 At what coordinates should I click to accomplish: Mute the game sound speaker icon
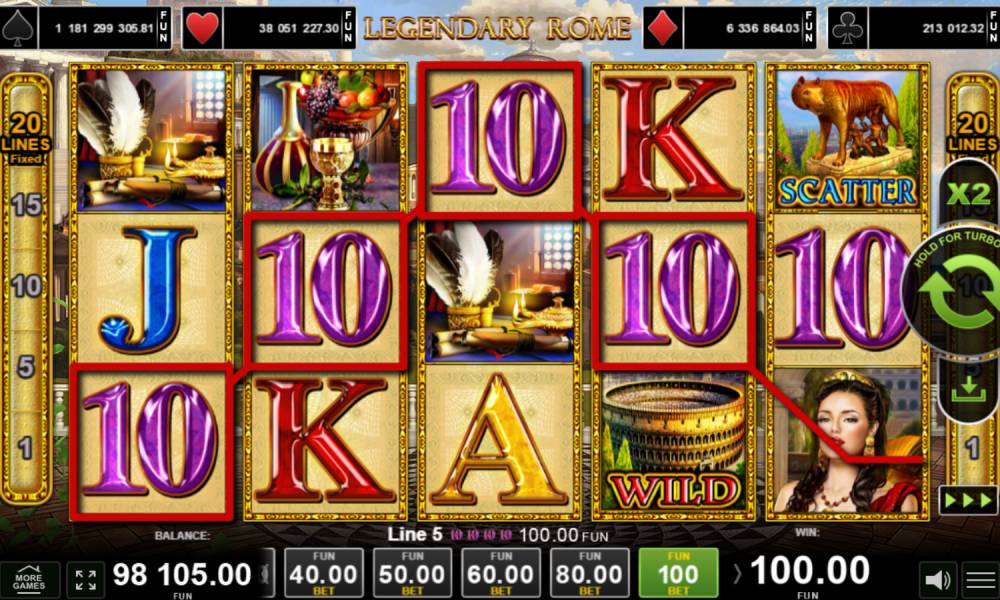pos(938,580)
